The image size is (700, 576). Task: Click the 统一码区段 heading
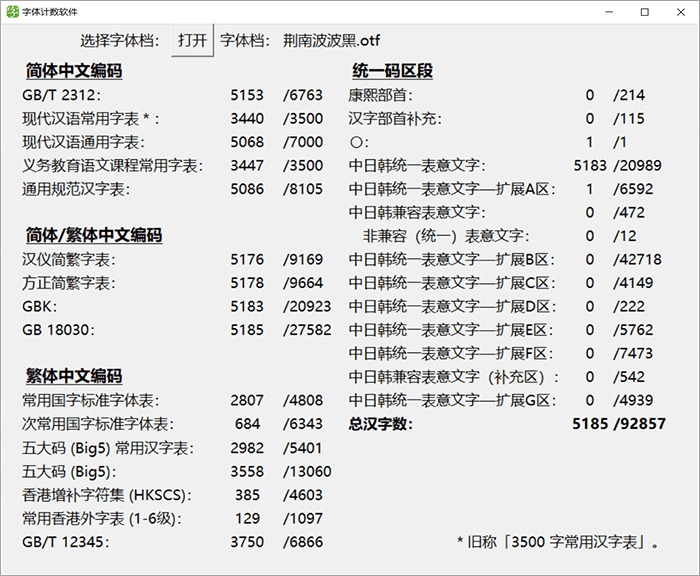point(392,71)
